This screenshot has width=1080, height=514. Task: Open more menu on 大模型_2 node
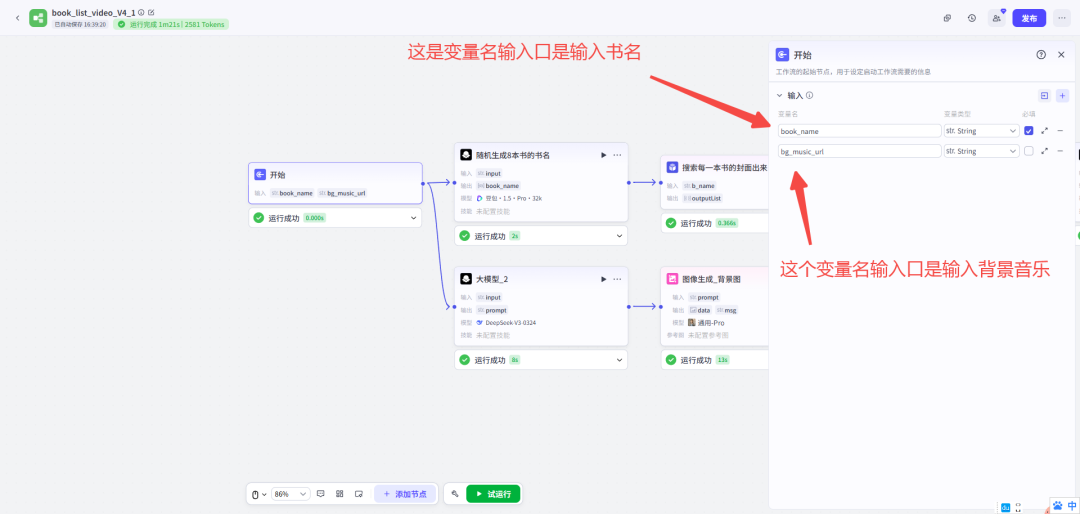point(617,279)
